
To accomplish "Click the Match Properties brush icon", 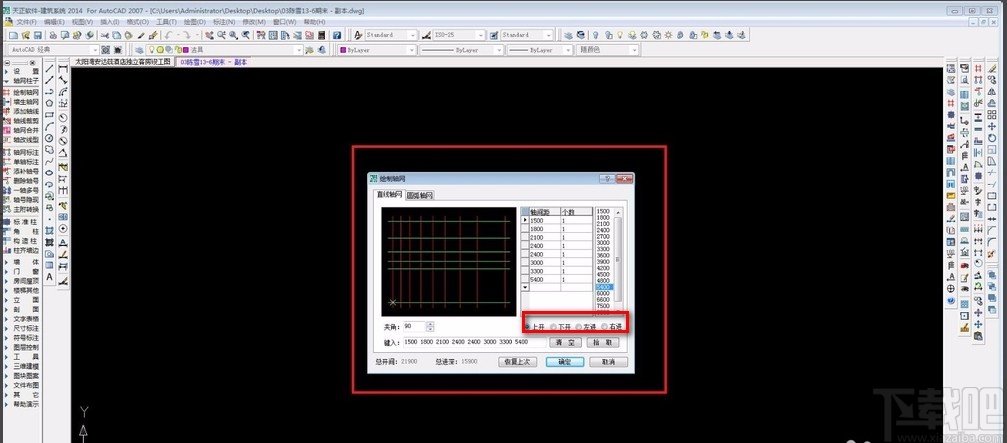I will (141, 35).
